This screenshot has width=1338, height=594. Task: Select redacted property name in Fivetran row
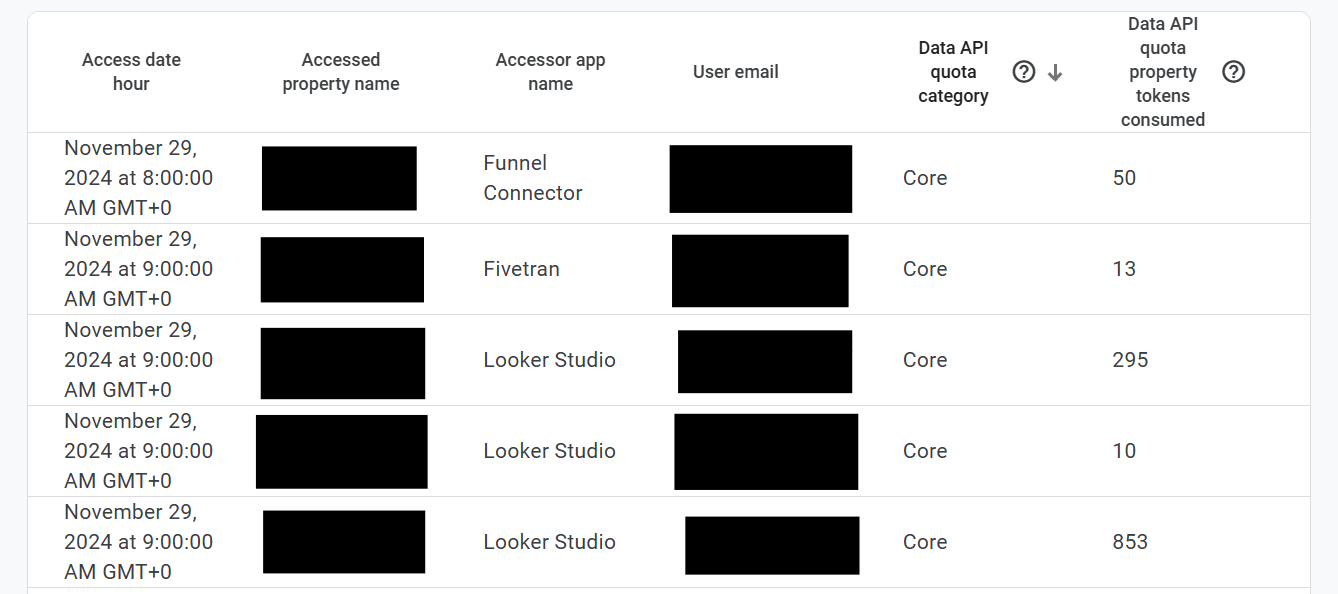pos(342,270)
